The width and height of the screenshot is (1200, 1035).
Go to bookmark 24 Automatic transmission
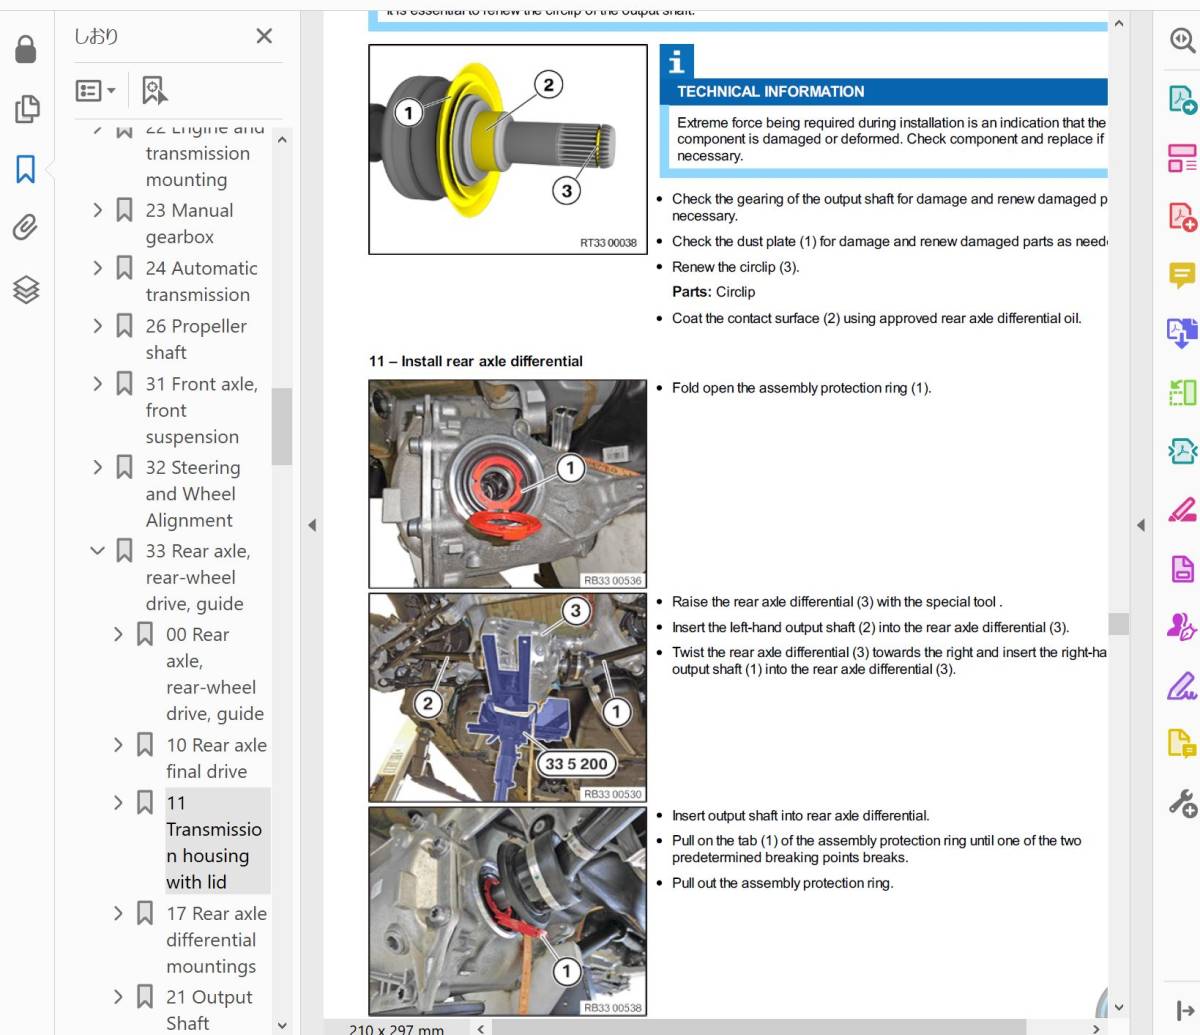click(202, 281)
